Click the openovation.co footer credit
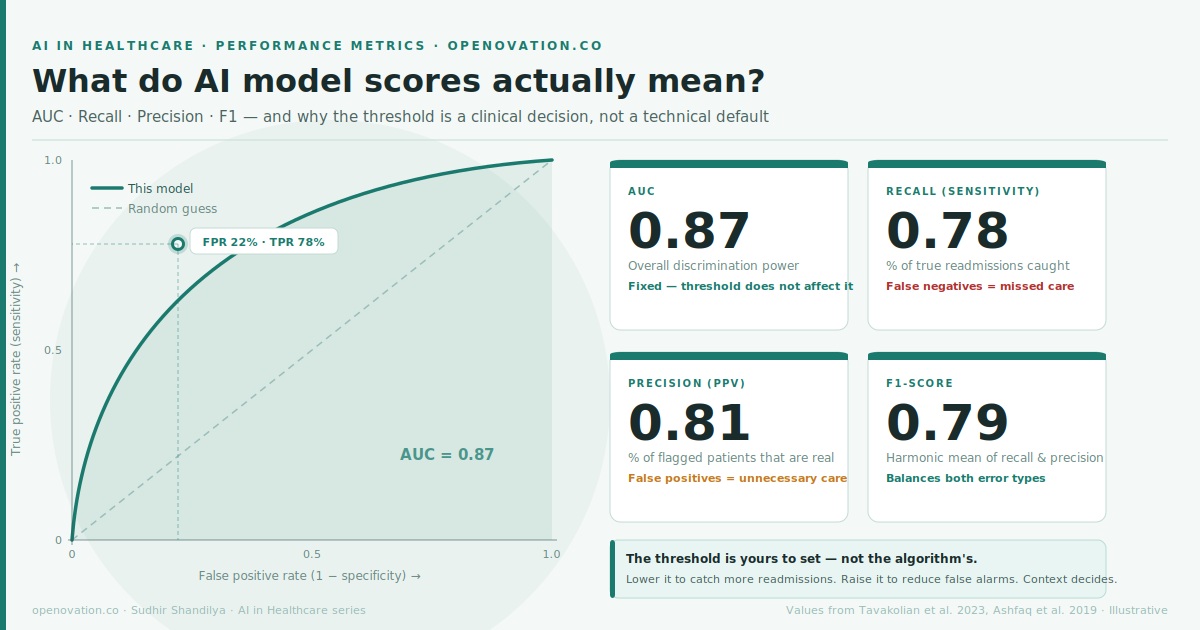 199,610
